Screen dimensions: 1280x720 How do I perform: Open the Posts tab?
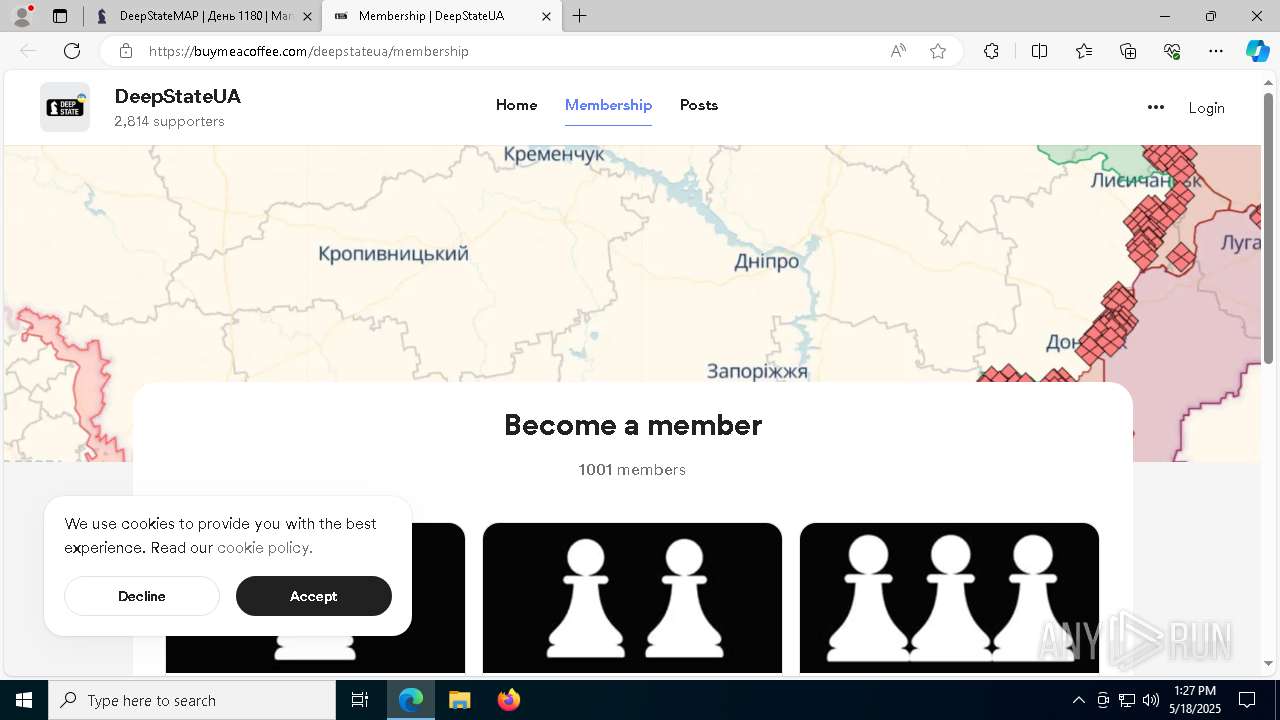click(x=699, y=105)
